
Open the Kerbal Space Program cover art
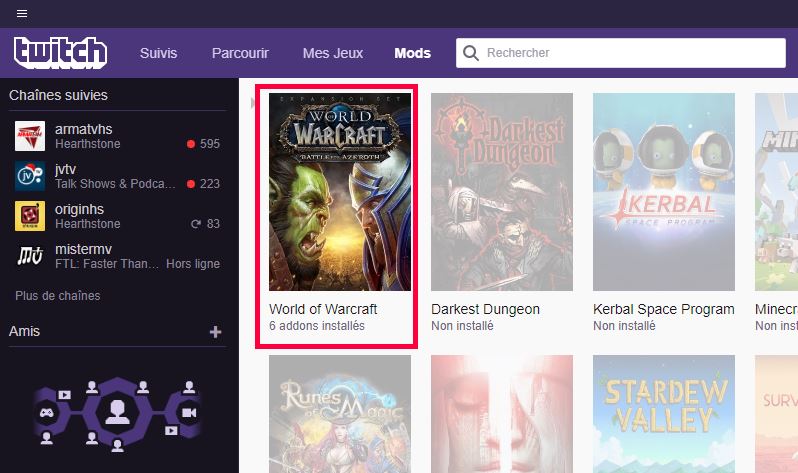pos(664,192)
